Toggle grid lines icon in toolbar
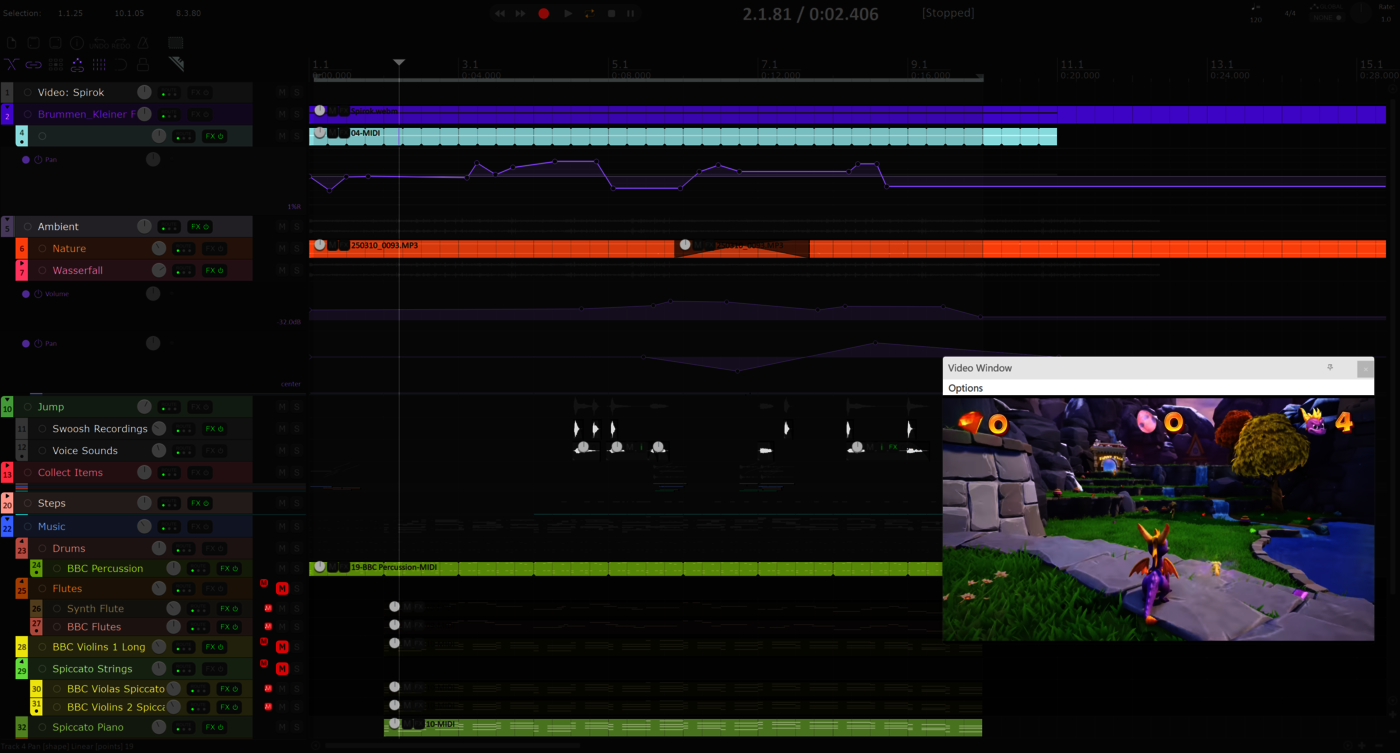This screenshot has height=753, width=1400. click(99, 64)
